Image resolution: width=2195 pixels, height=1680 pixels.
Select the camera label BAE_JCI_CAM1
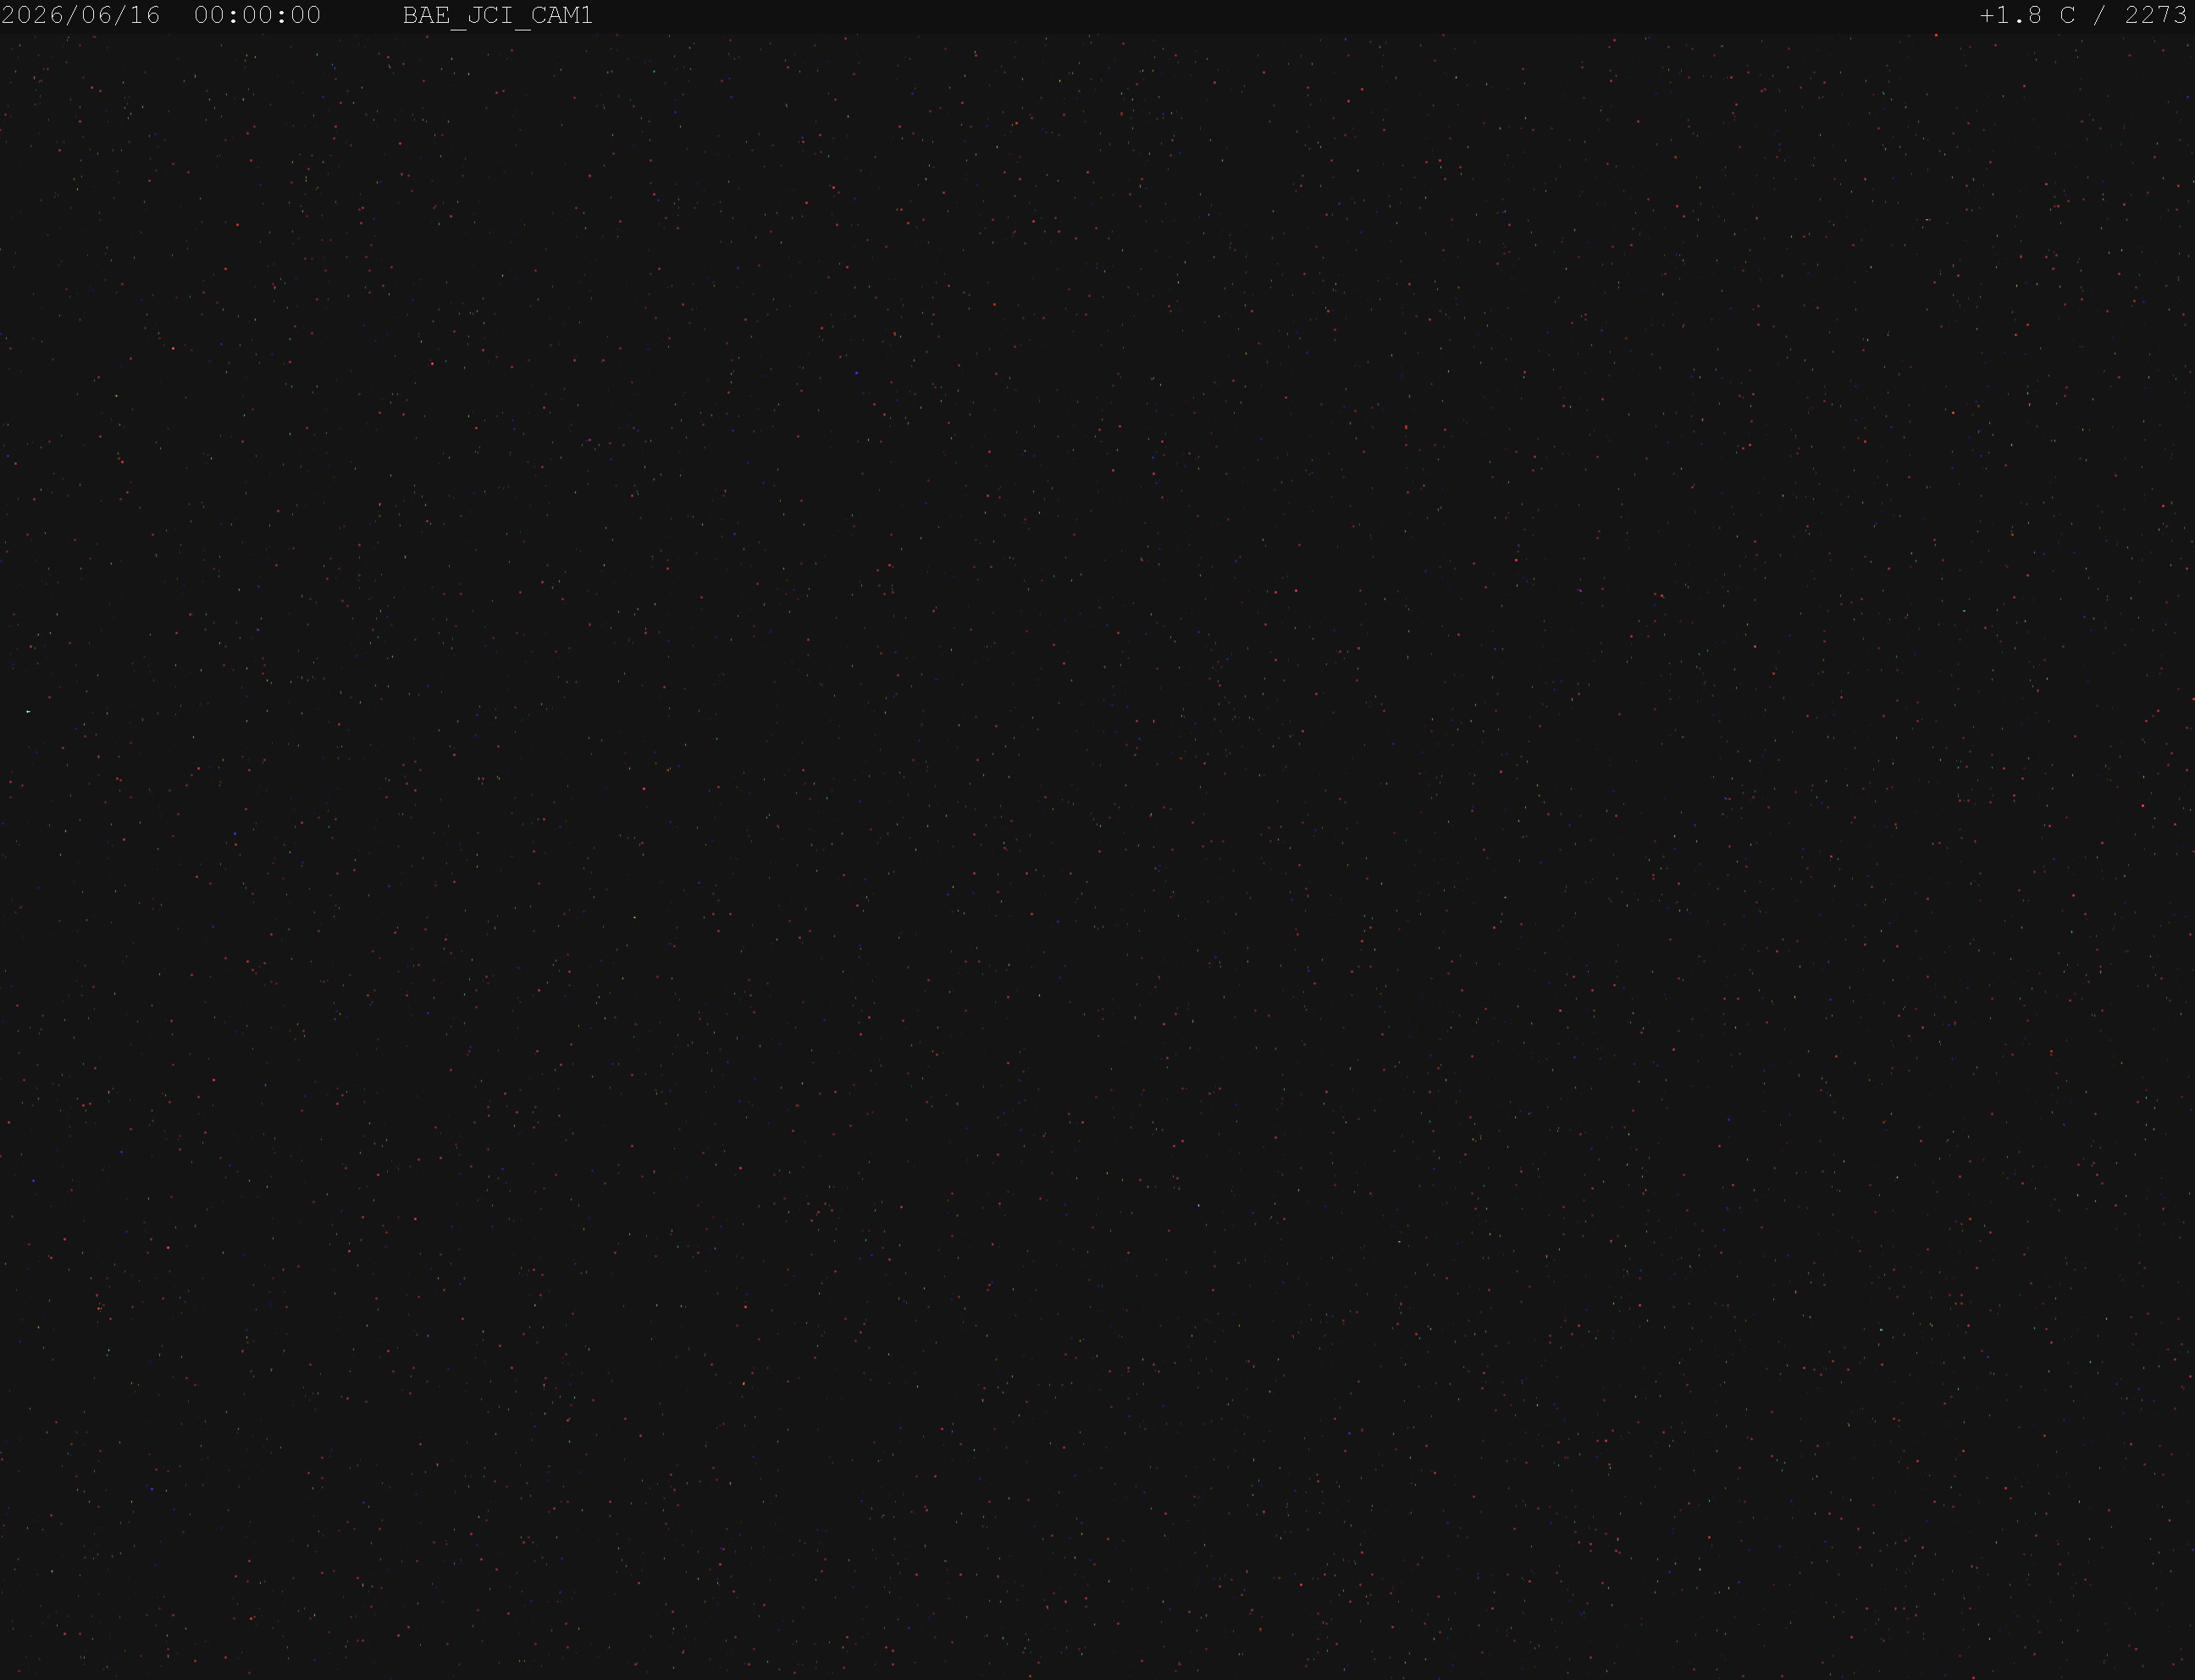[x=497, y=16]
